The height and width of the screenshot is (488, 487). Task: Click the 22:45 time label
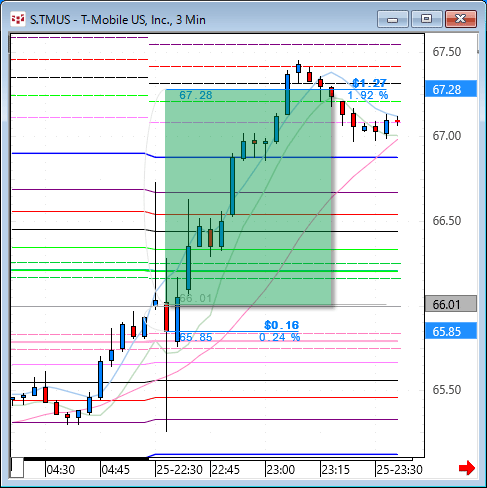click(226, 470)
